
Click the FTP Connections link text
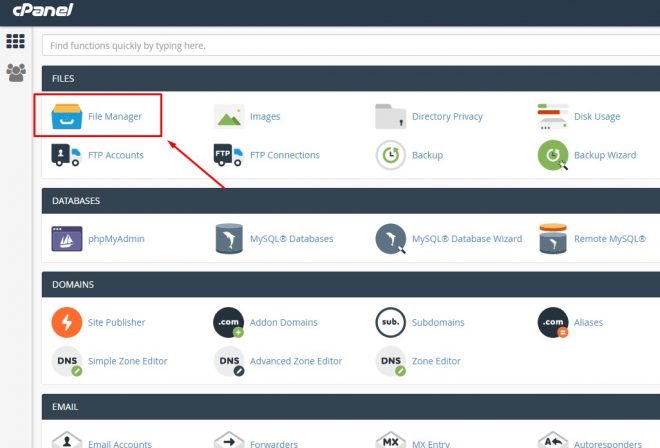pyautogui.click(x=285, y=155)
